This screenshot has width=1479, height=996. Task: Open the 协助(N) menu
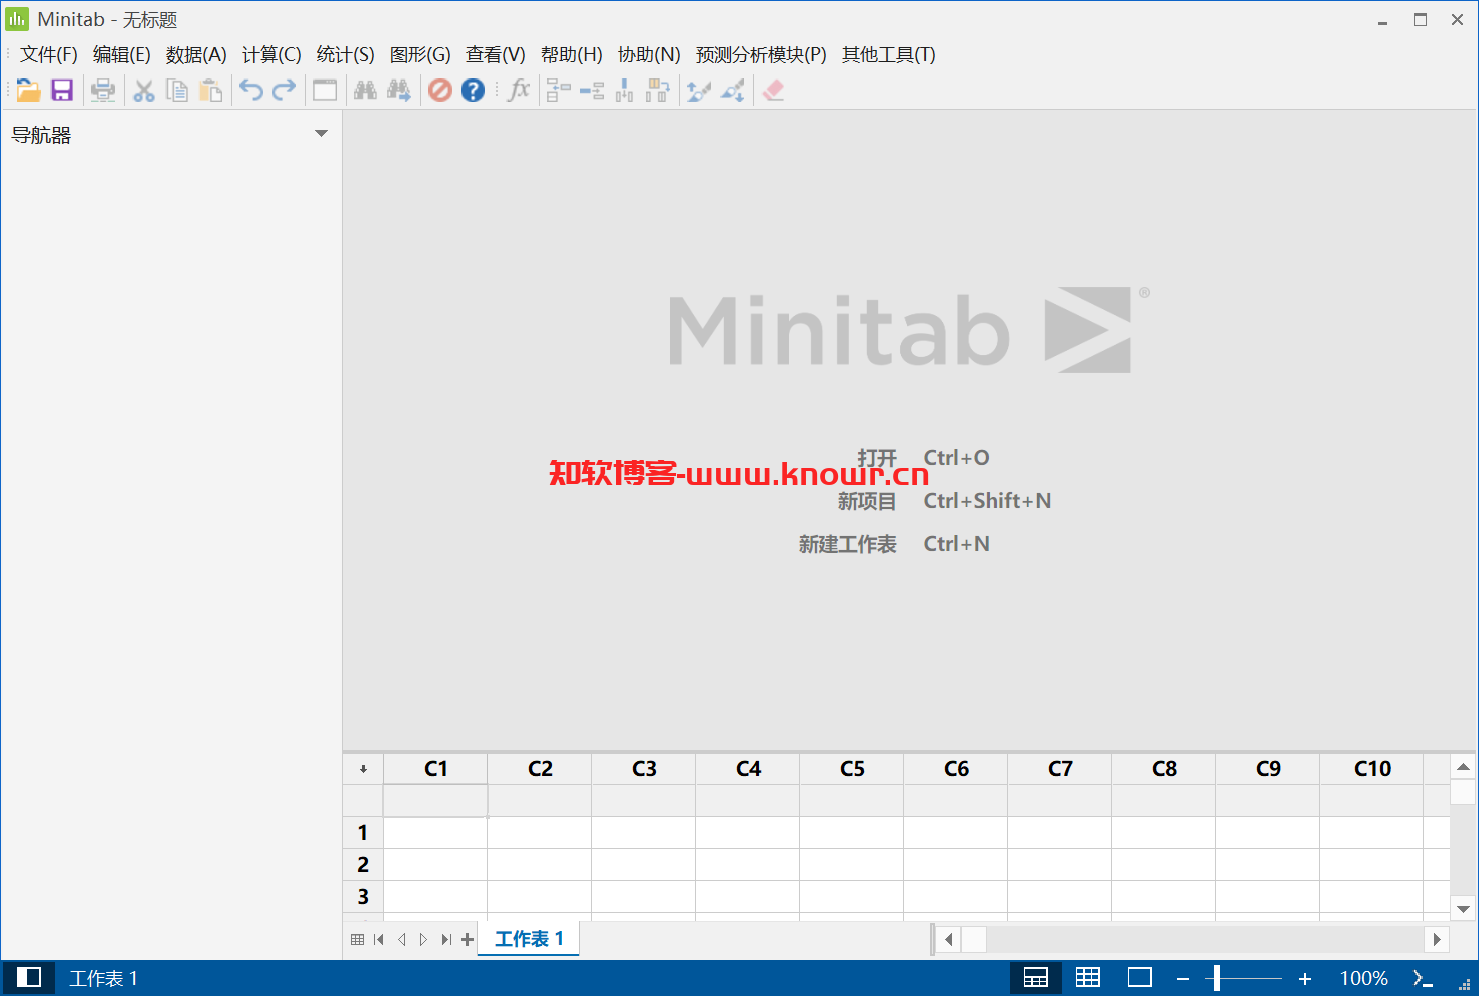point(648,54)
